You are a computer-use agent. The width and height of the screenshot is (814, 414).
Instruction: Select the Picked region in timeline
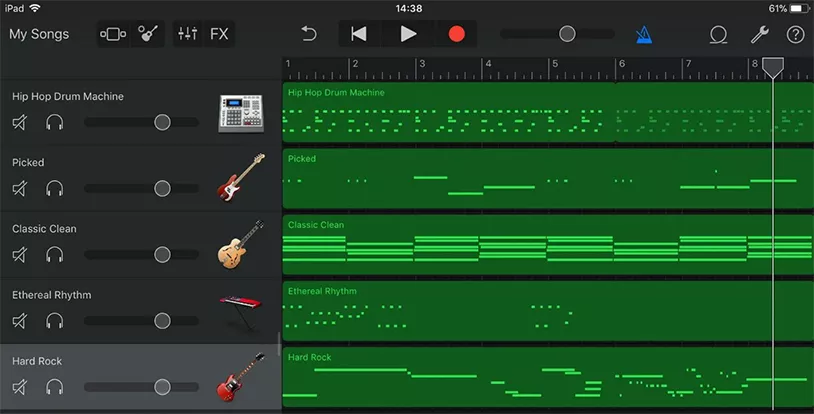pyautogui.click(x=548, y=178)
